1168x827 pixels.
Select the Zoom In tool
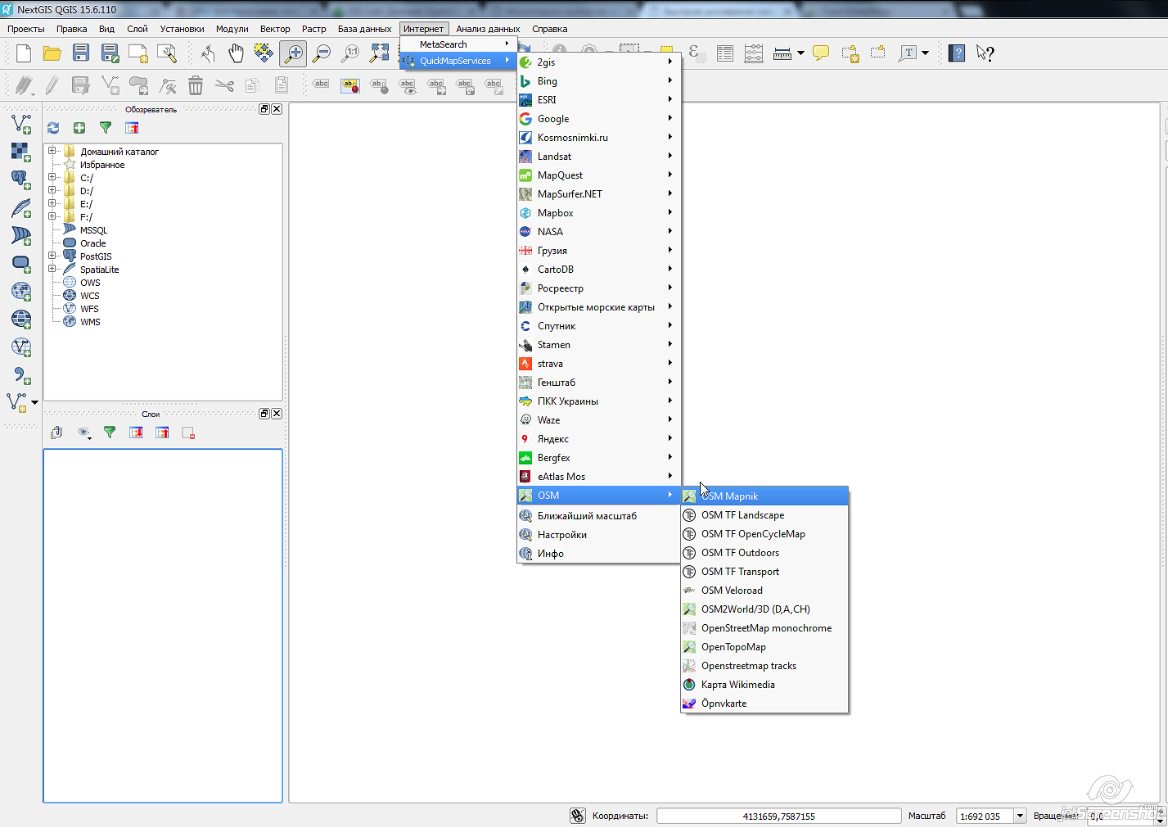[292, 51]
